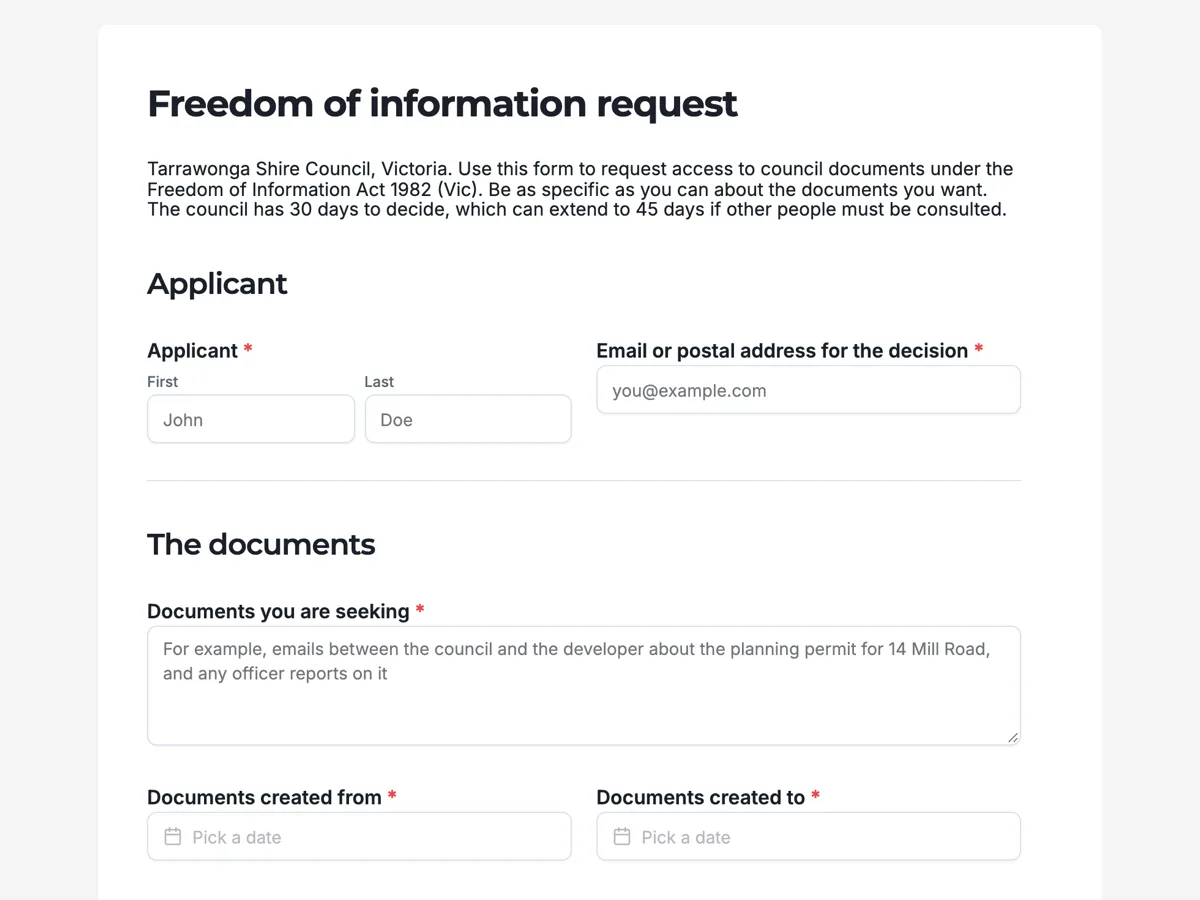The height and width of the screenshot is (900, 1200).
Task: Open the Documents created to date picker
Action: pos(808,836)
